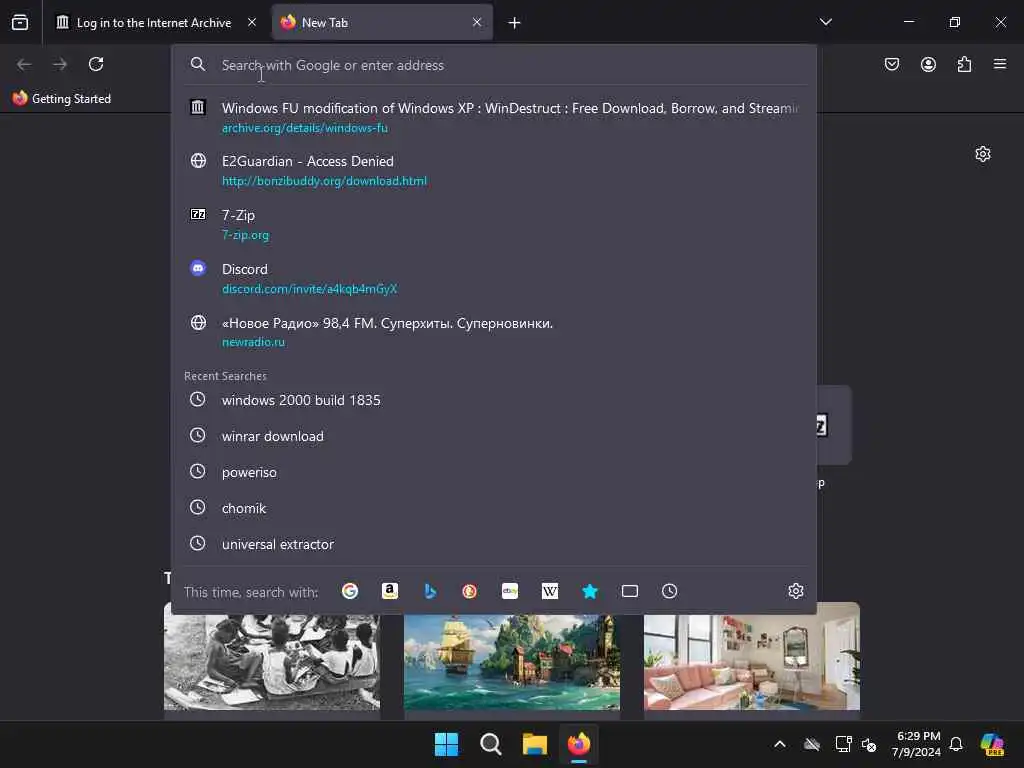The width and height of the screenshot is (1024, 768).
Task: Open the clock showing 6:29 PM
Action: click(x=916, y=744)
